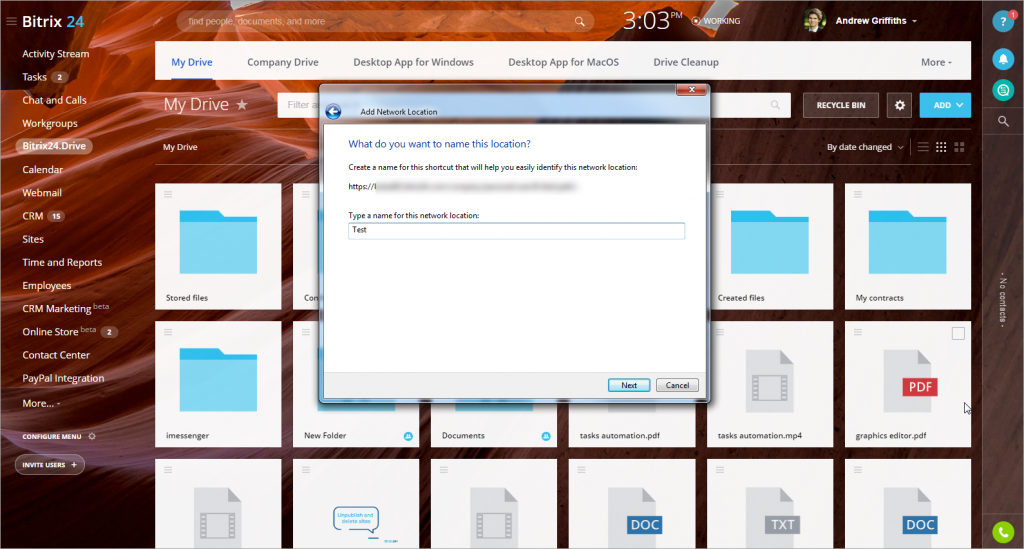The image size is (1024, 549).
Task: Expand the ADD button dropdown
Action: pyautogui.click(x=959, y=105)
